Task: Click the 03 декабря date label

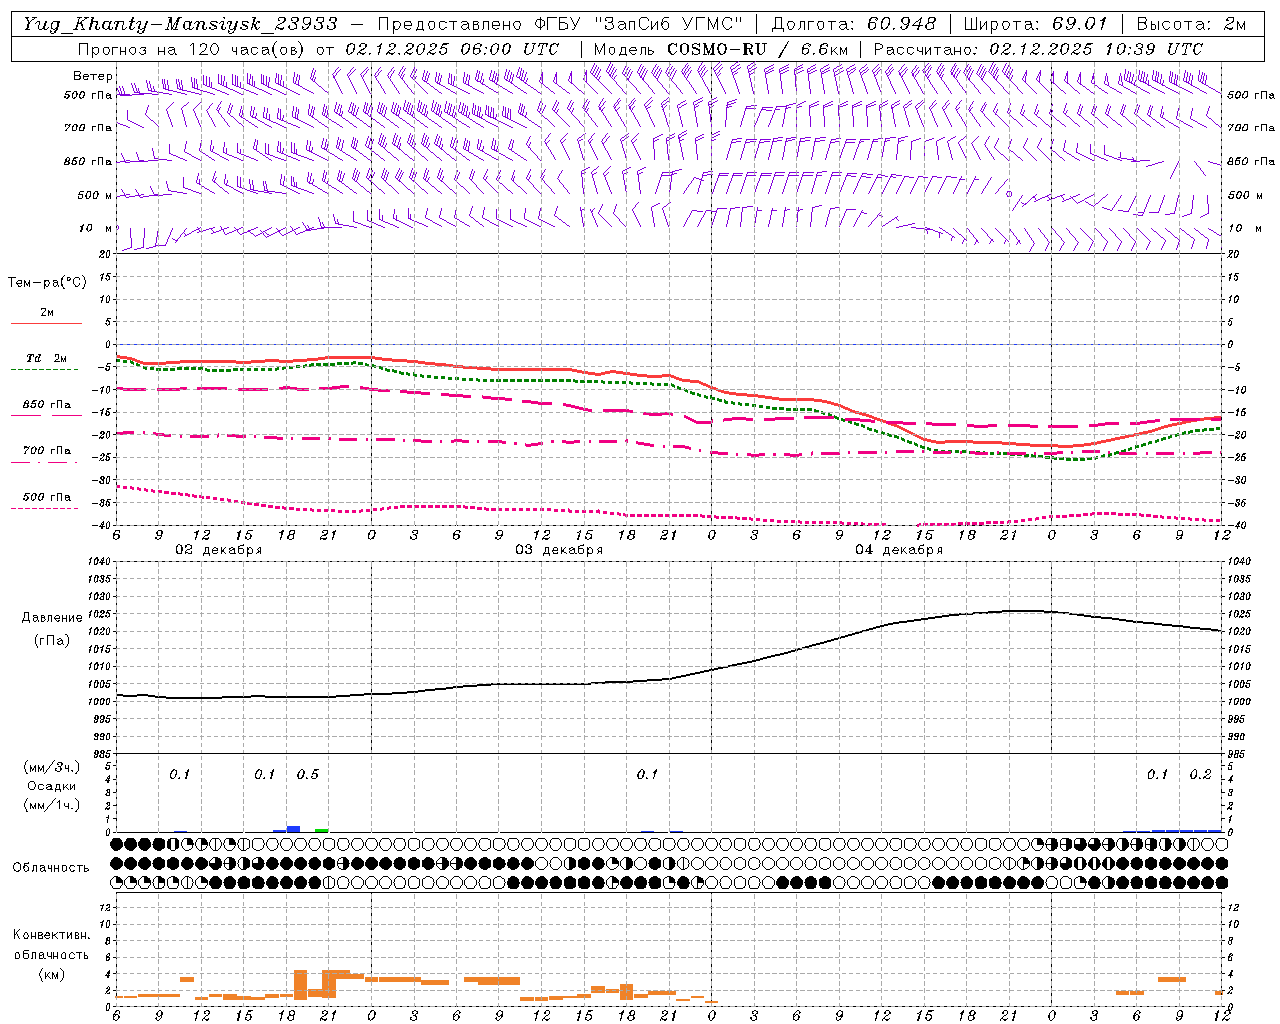Action: tap(559, 550)
